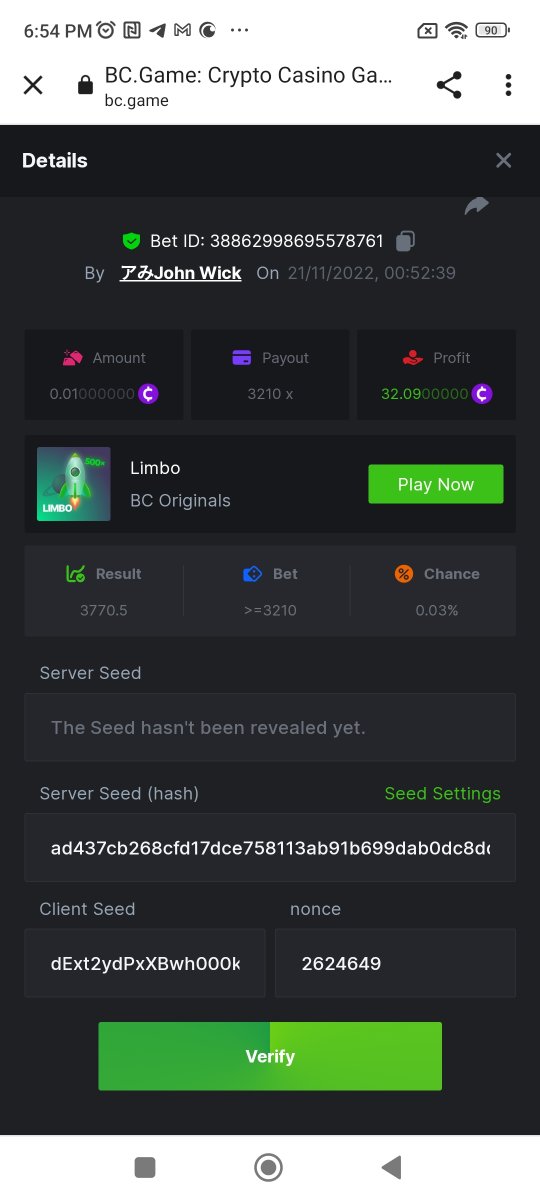The height and width of the screenshot is (1200, 540).
Task: Tap the Android home button
Action: click(267, 1167)
